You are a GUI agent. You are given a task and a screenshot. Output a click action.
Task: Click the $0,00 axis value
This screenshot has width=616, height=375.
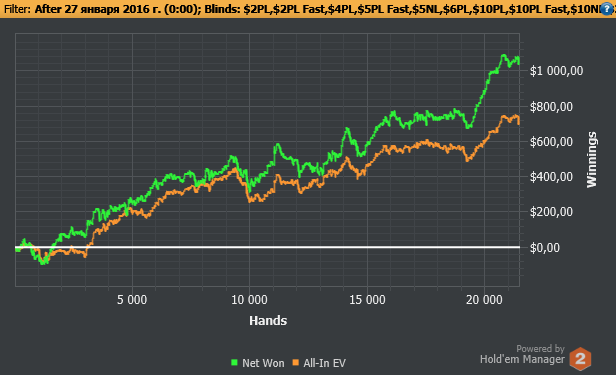545,248
